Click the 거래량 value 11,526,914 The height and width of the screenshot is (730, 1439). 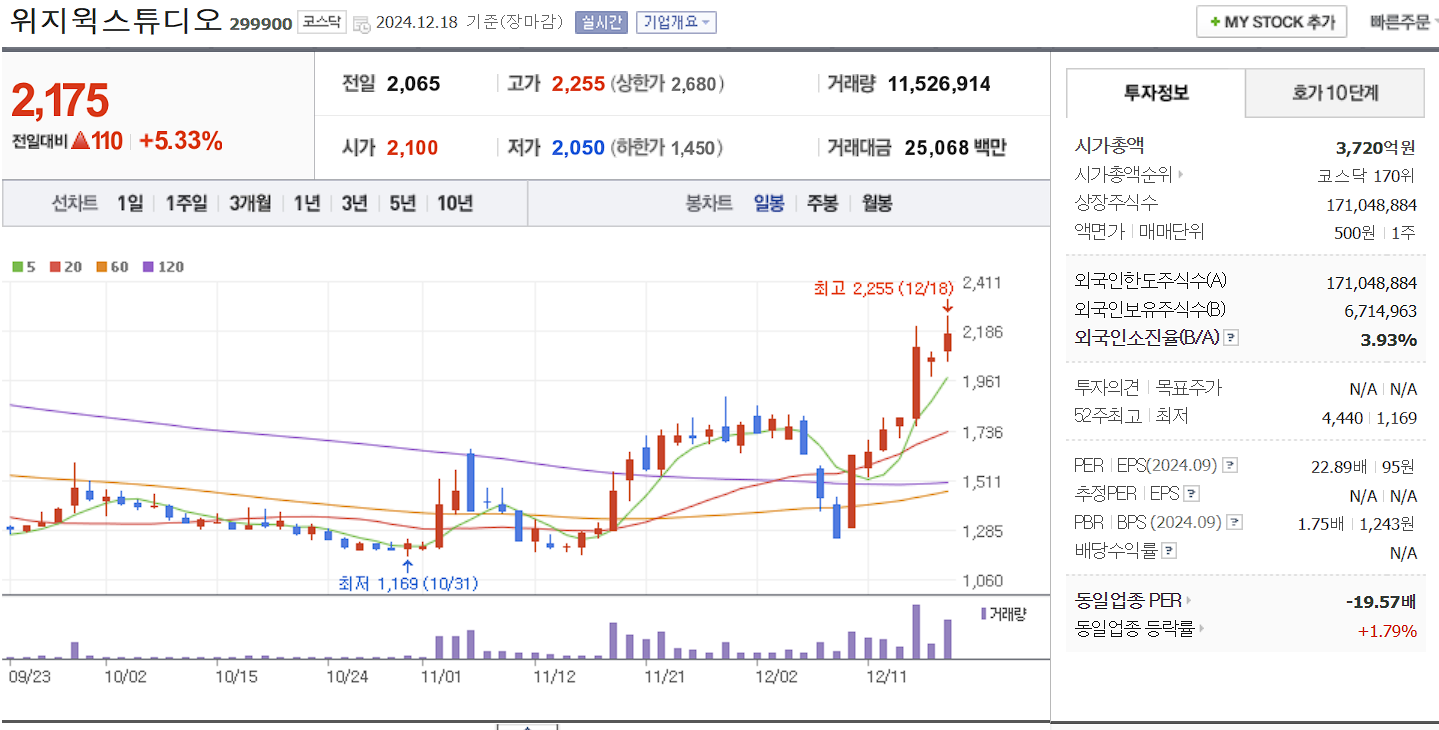tap(939, 84)
